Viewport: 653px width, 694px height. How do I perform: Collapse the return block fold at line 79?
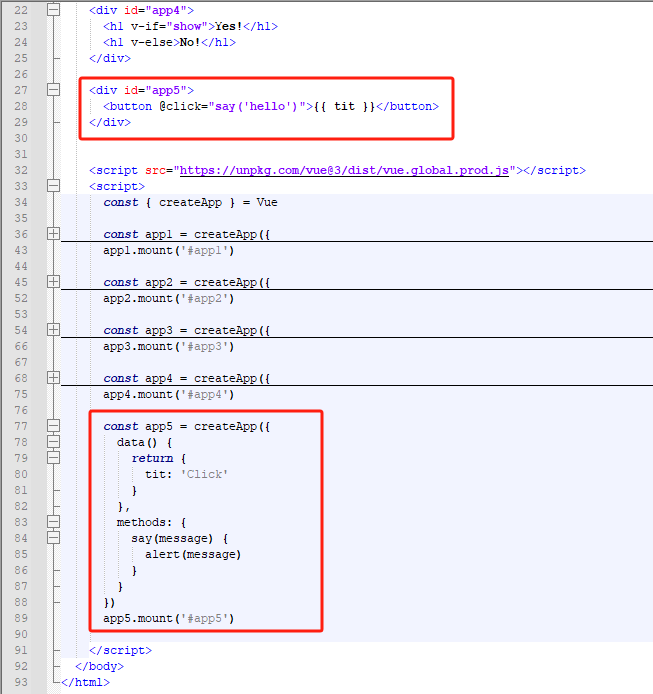(x=54, y=458)
